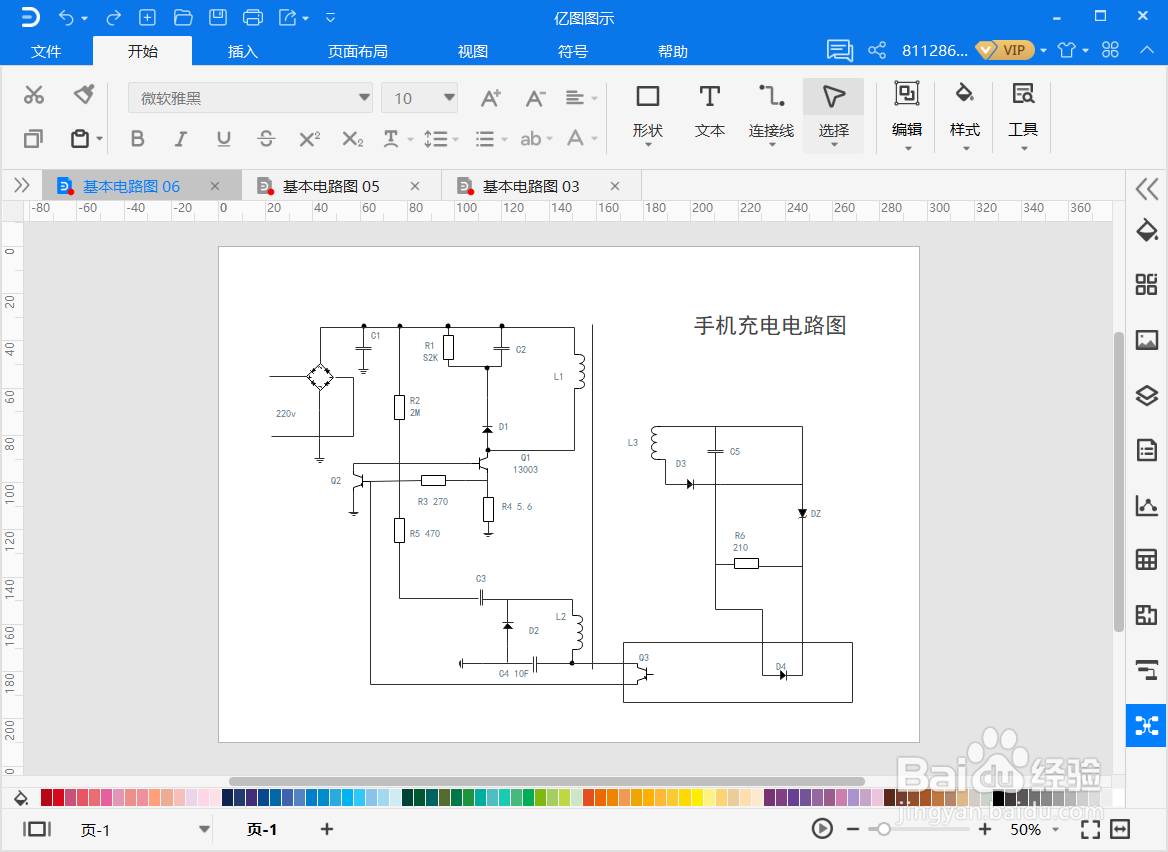Open the 样式 fill style tool
This screenshot has width=1168, height=852.
pyautogui.click(x=963, y=110)
